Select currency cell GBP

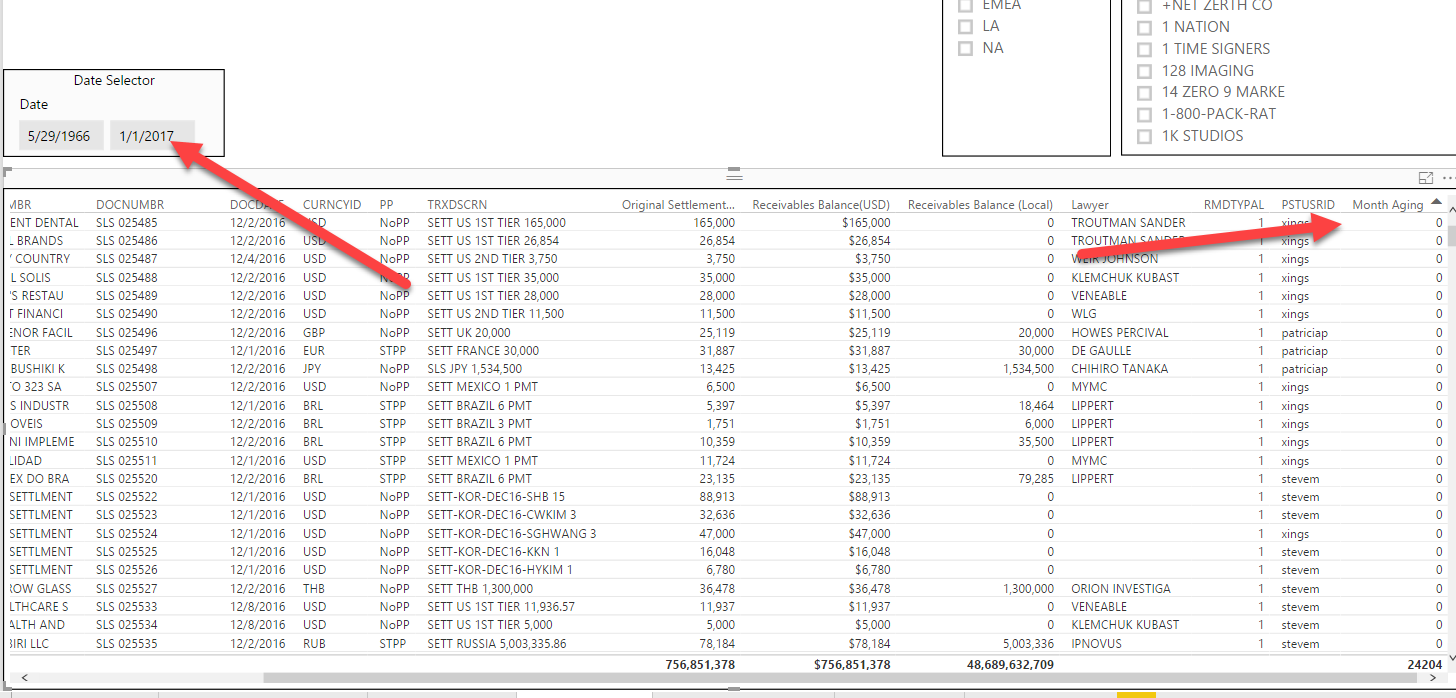(314, 332)
